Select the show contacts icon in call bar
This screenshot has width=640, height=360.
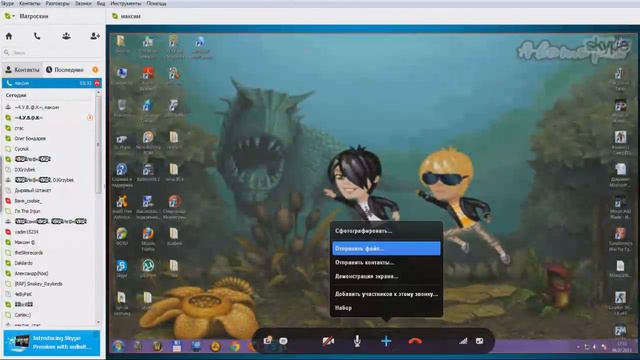[x=268, y=340]
